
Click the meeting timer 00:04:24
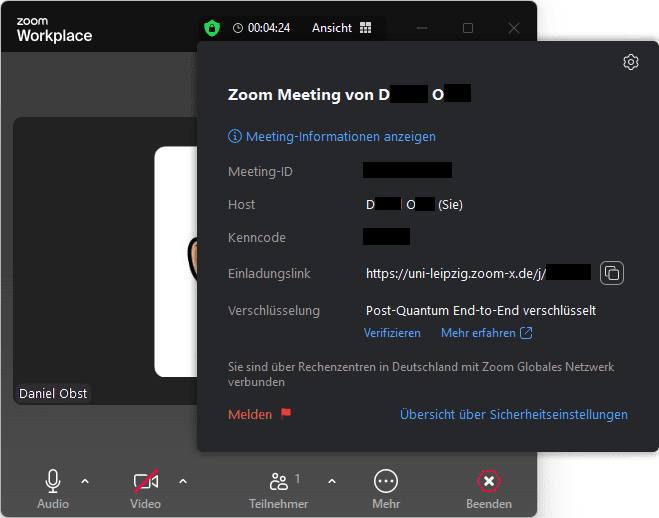pyautogui.click(x=269, y=28)
